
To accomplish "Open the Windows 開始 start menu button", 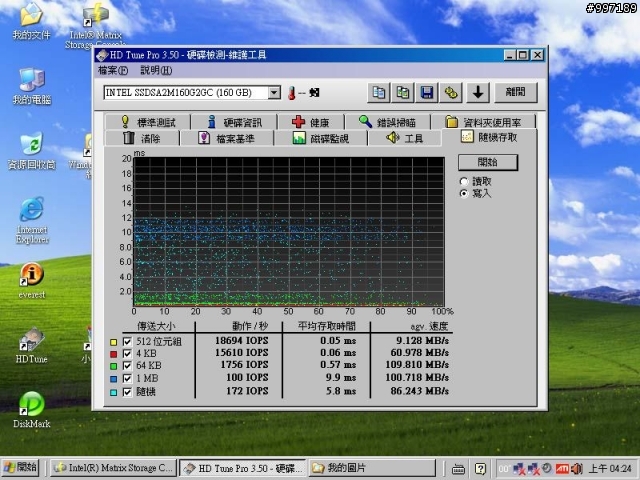I will coord(20,468).
